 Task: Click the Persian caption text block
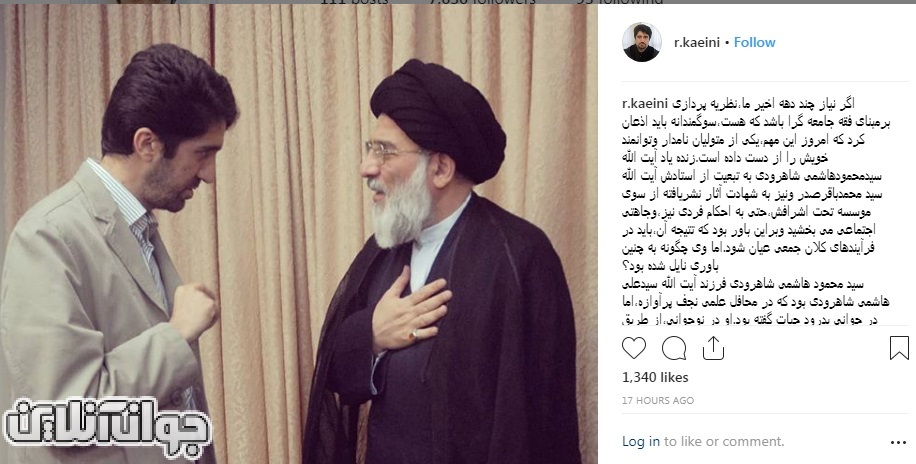tap(757, 212)
